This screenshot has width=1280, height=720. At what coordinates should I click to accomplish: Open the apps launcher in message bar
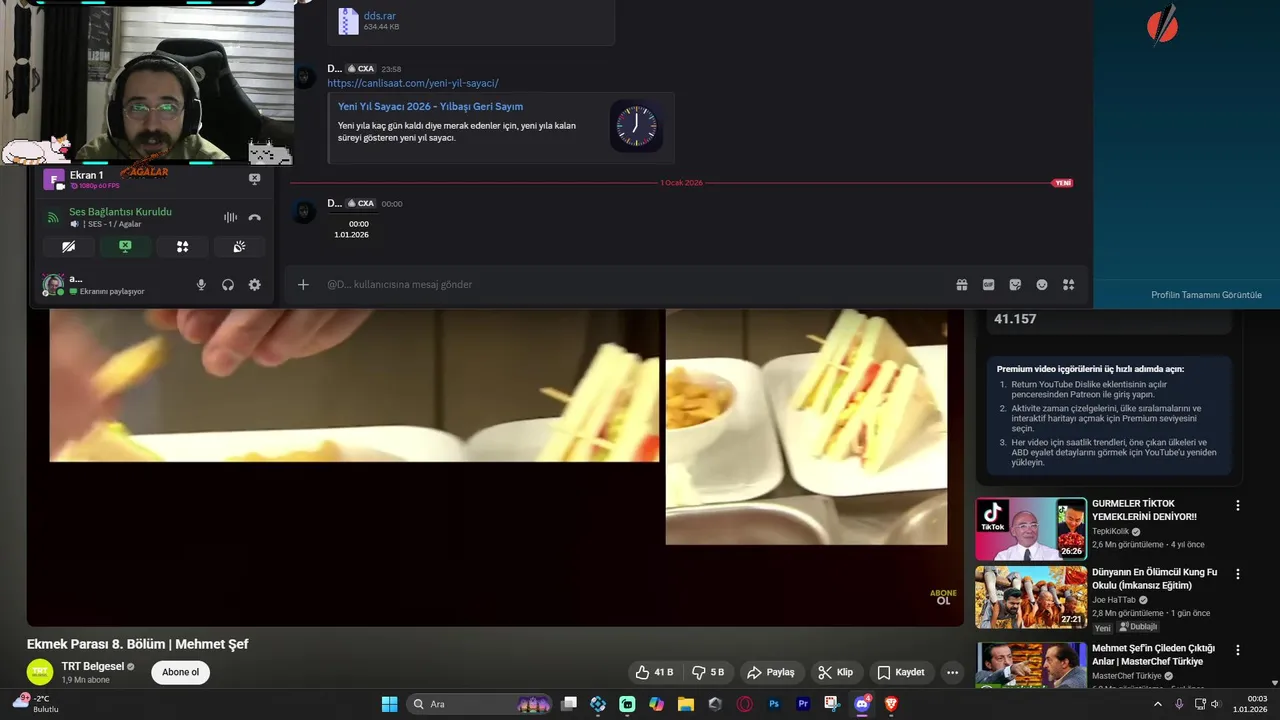(x=1068, y=285)
